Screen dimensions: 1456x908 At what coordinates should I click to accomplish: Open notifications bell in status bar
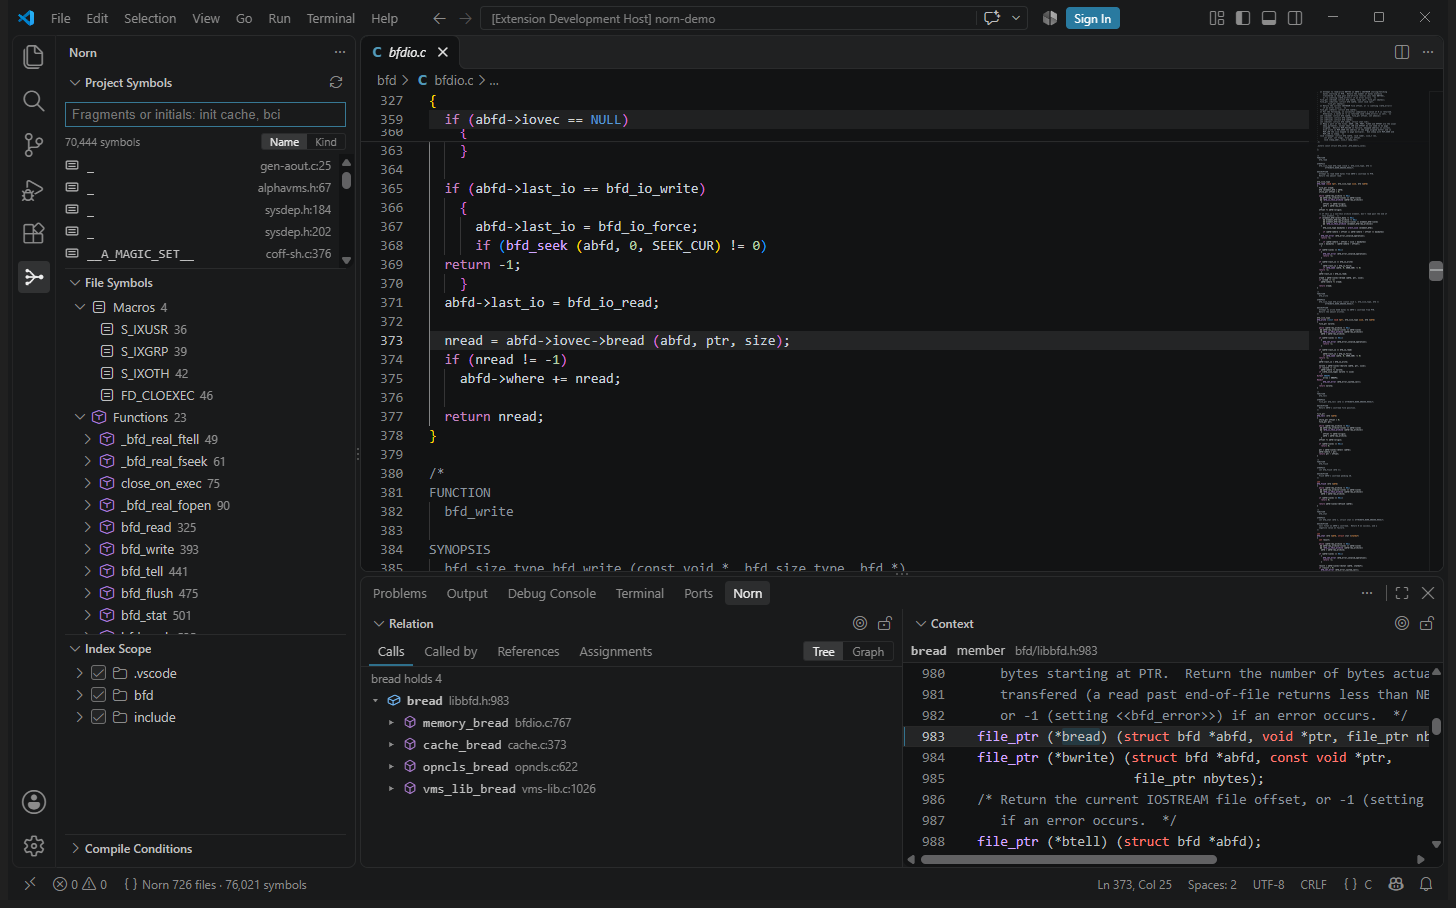pos(1426,884)
